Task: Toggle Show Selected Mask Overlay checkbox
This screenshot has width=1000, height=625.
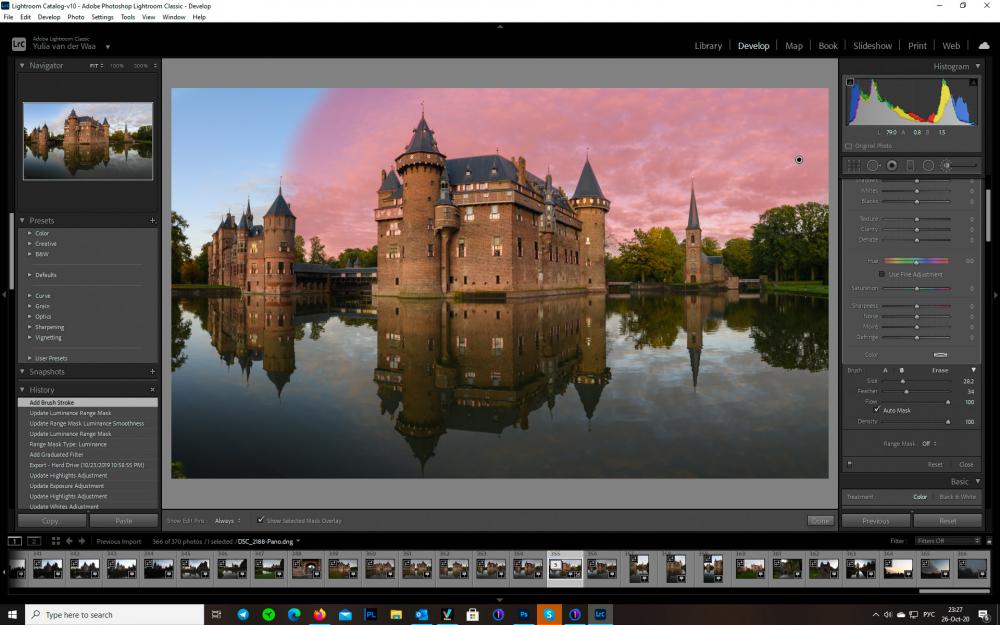Action: point(261,520)
